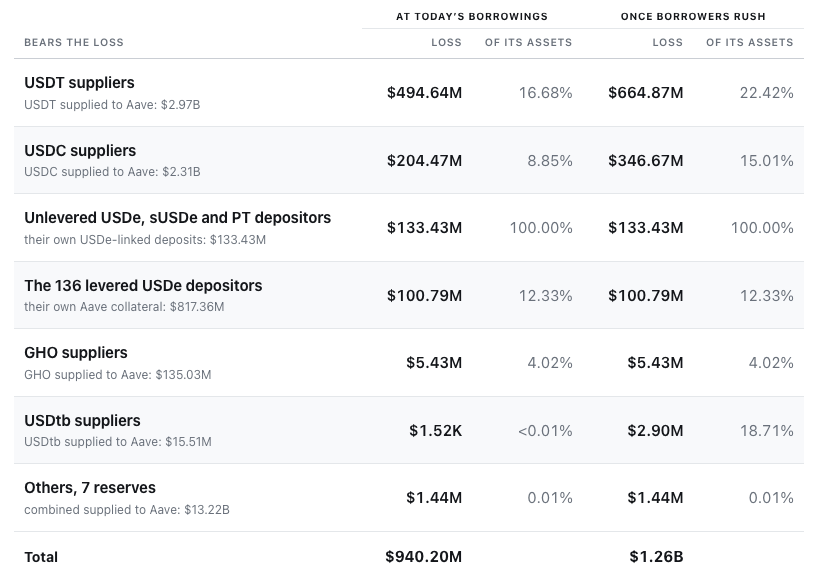Click the $494.64M USDT loss value
This screenshot has width=822, height=587.
click(425, 93)
